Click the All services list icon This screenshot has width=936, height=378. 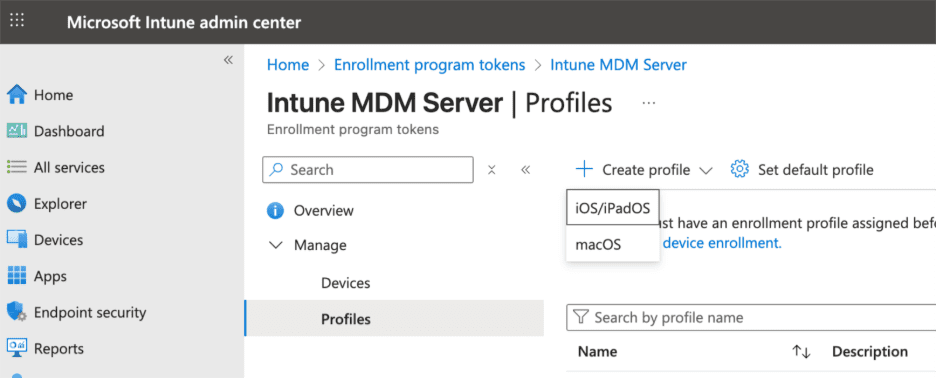coord(17,167)
